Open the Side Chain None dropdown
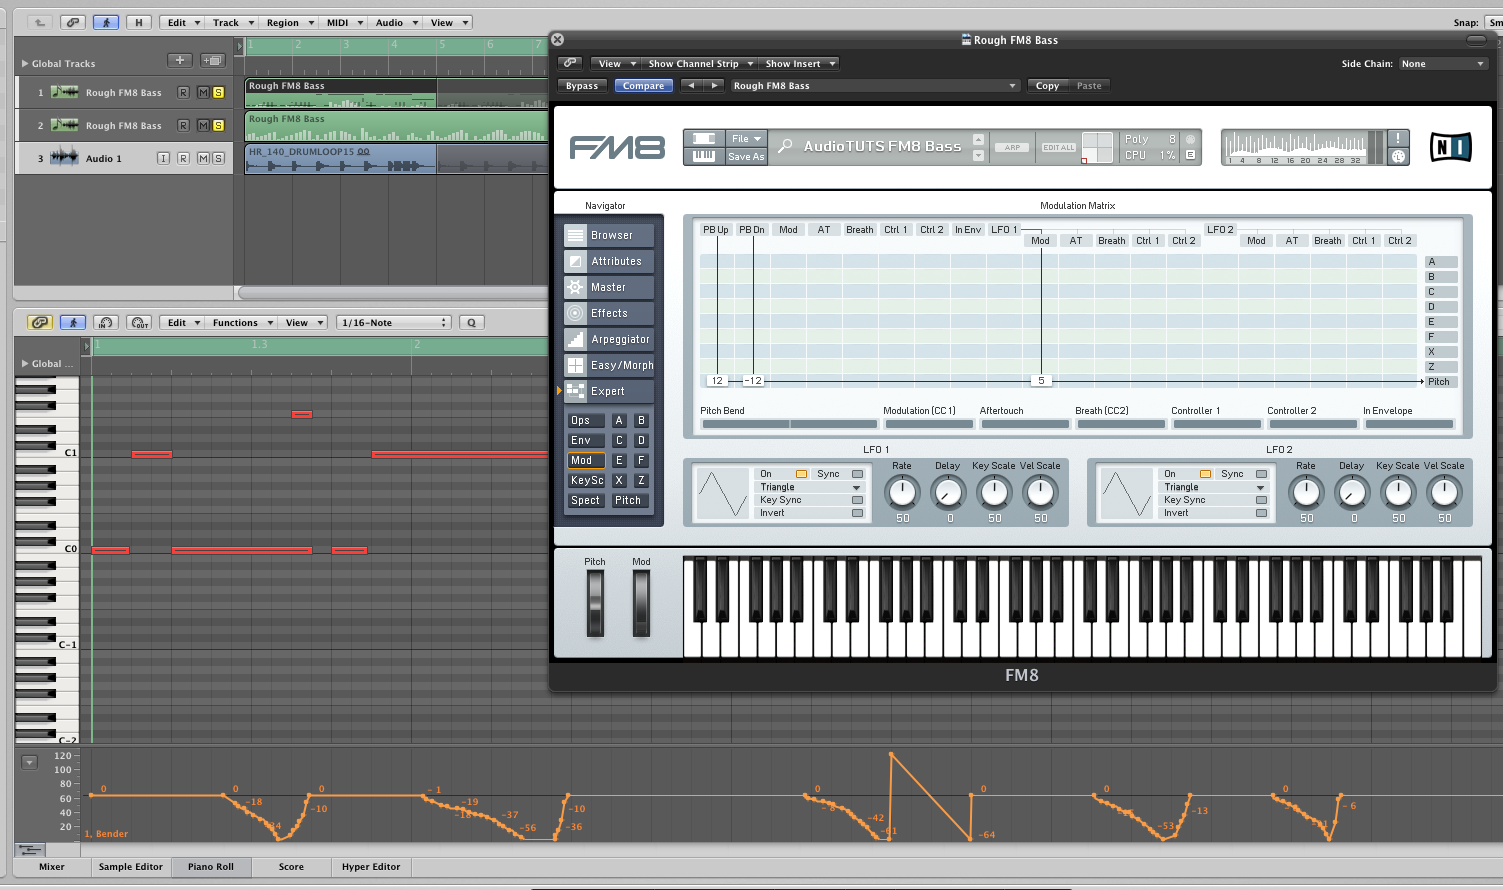This screenshot has height=890, width=1503. point(1442,63)
